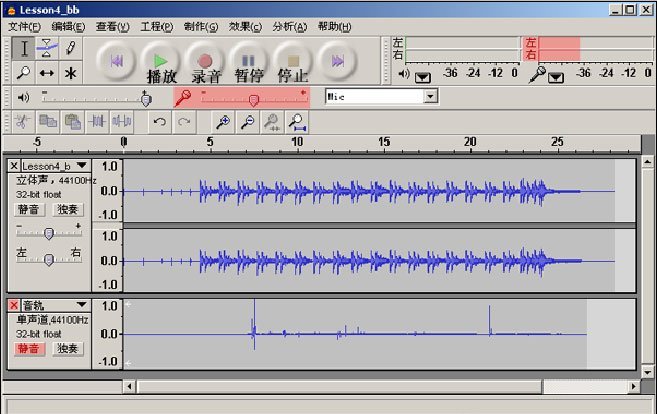Viewport: 657px width, 414px height.
Task: Skip to start of the audio
Action: 116,62
